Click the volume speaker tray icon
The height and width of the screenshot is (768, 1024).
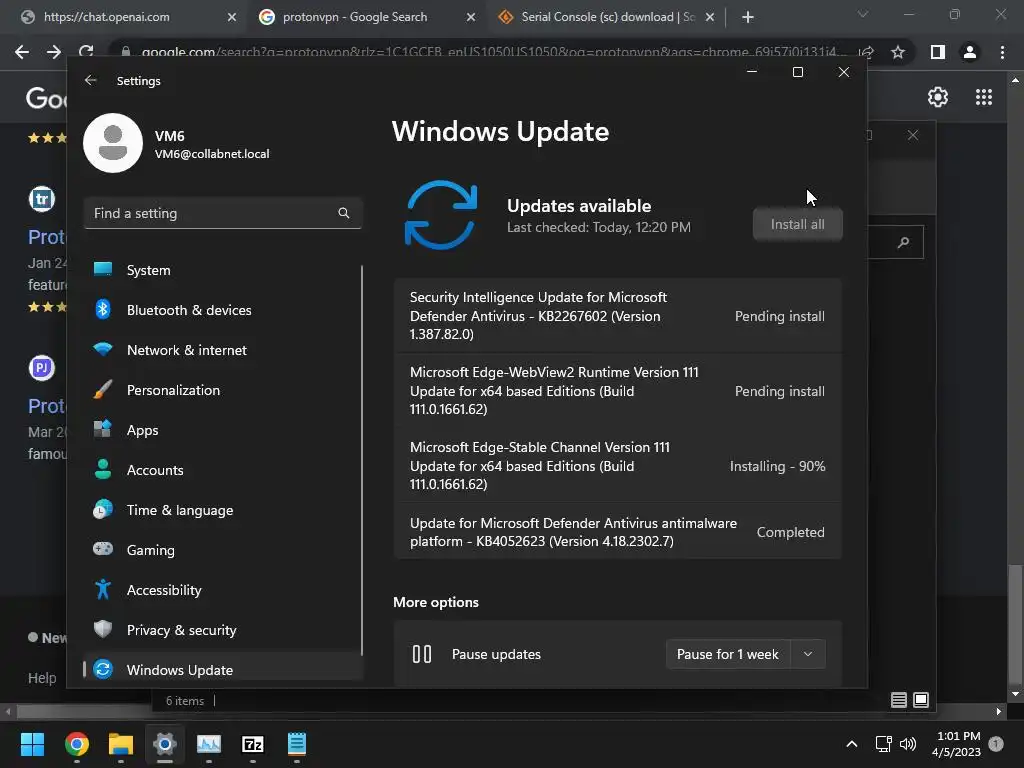click(908, 744)
